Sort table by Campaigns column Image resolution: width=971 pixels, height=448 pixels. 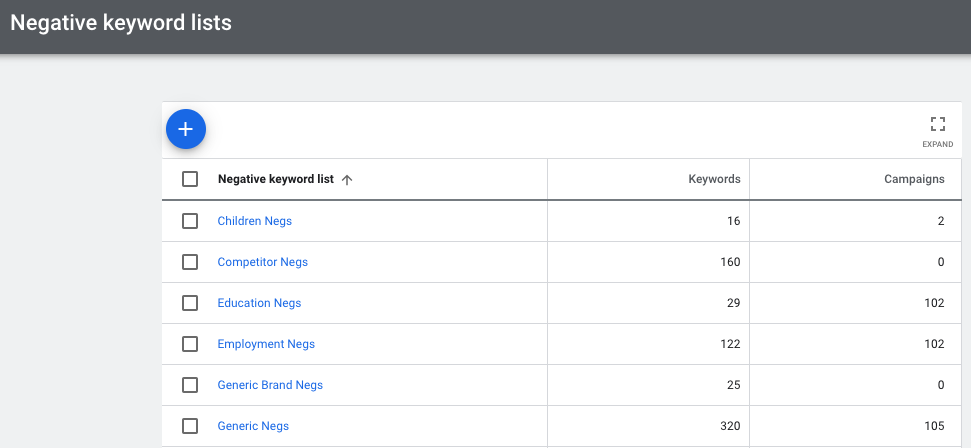914,180
